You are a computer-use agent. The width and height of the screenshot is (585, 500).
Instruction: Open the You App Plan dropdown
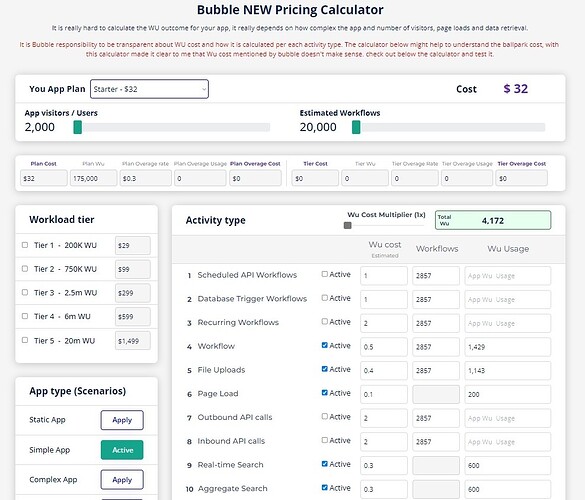tap(149, 89)
